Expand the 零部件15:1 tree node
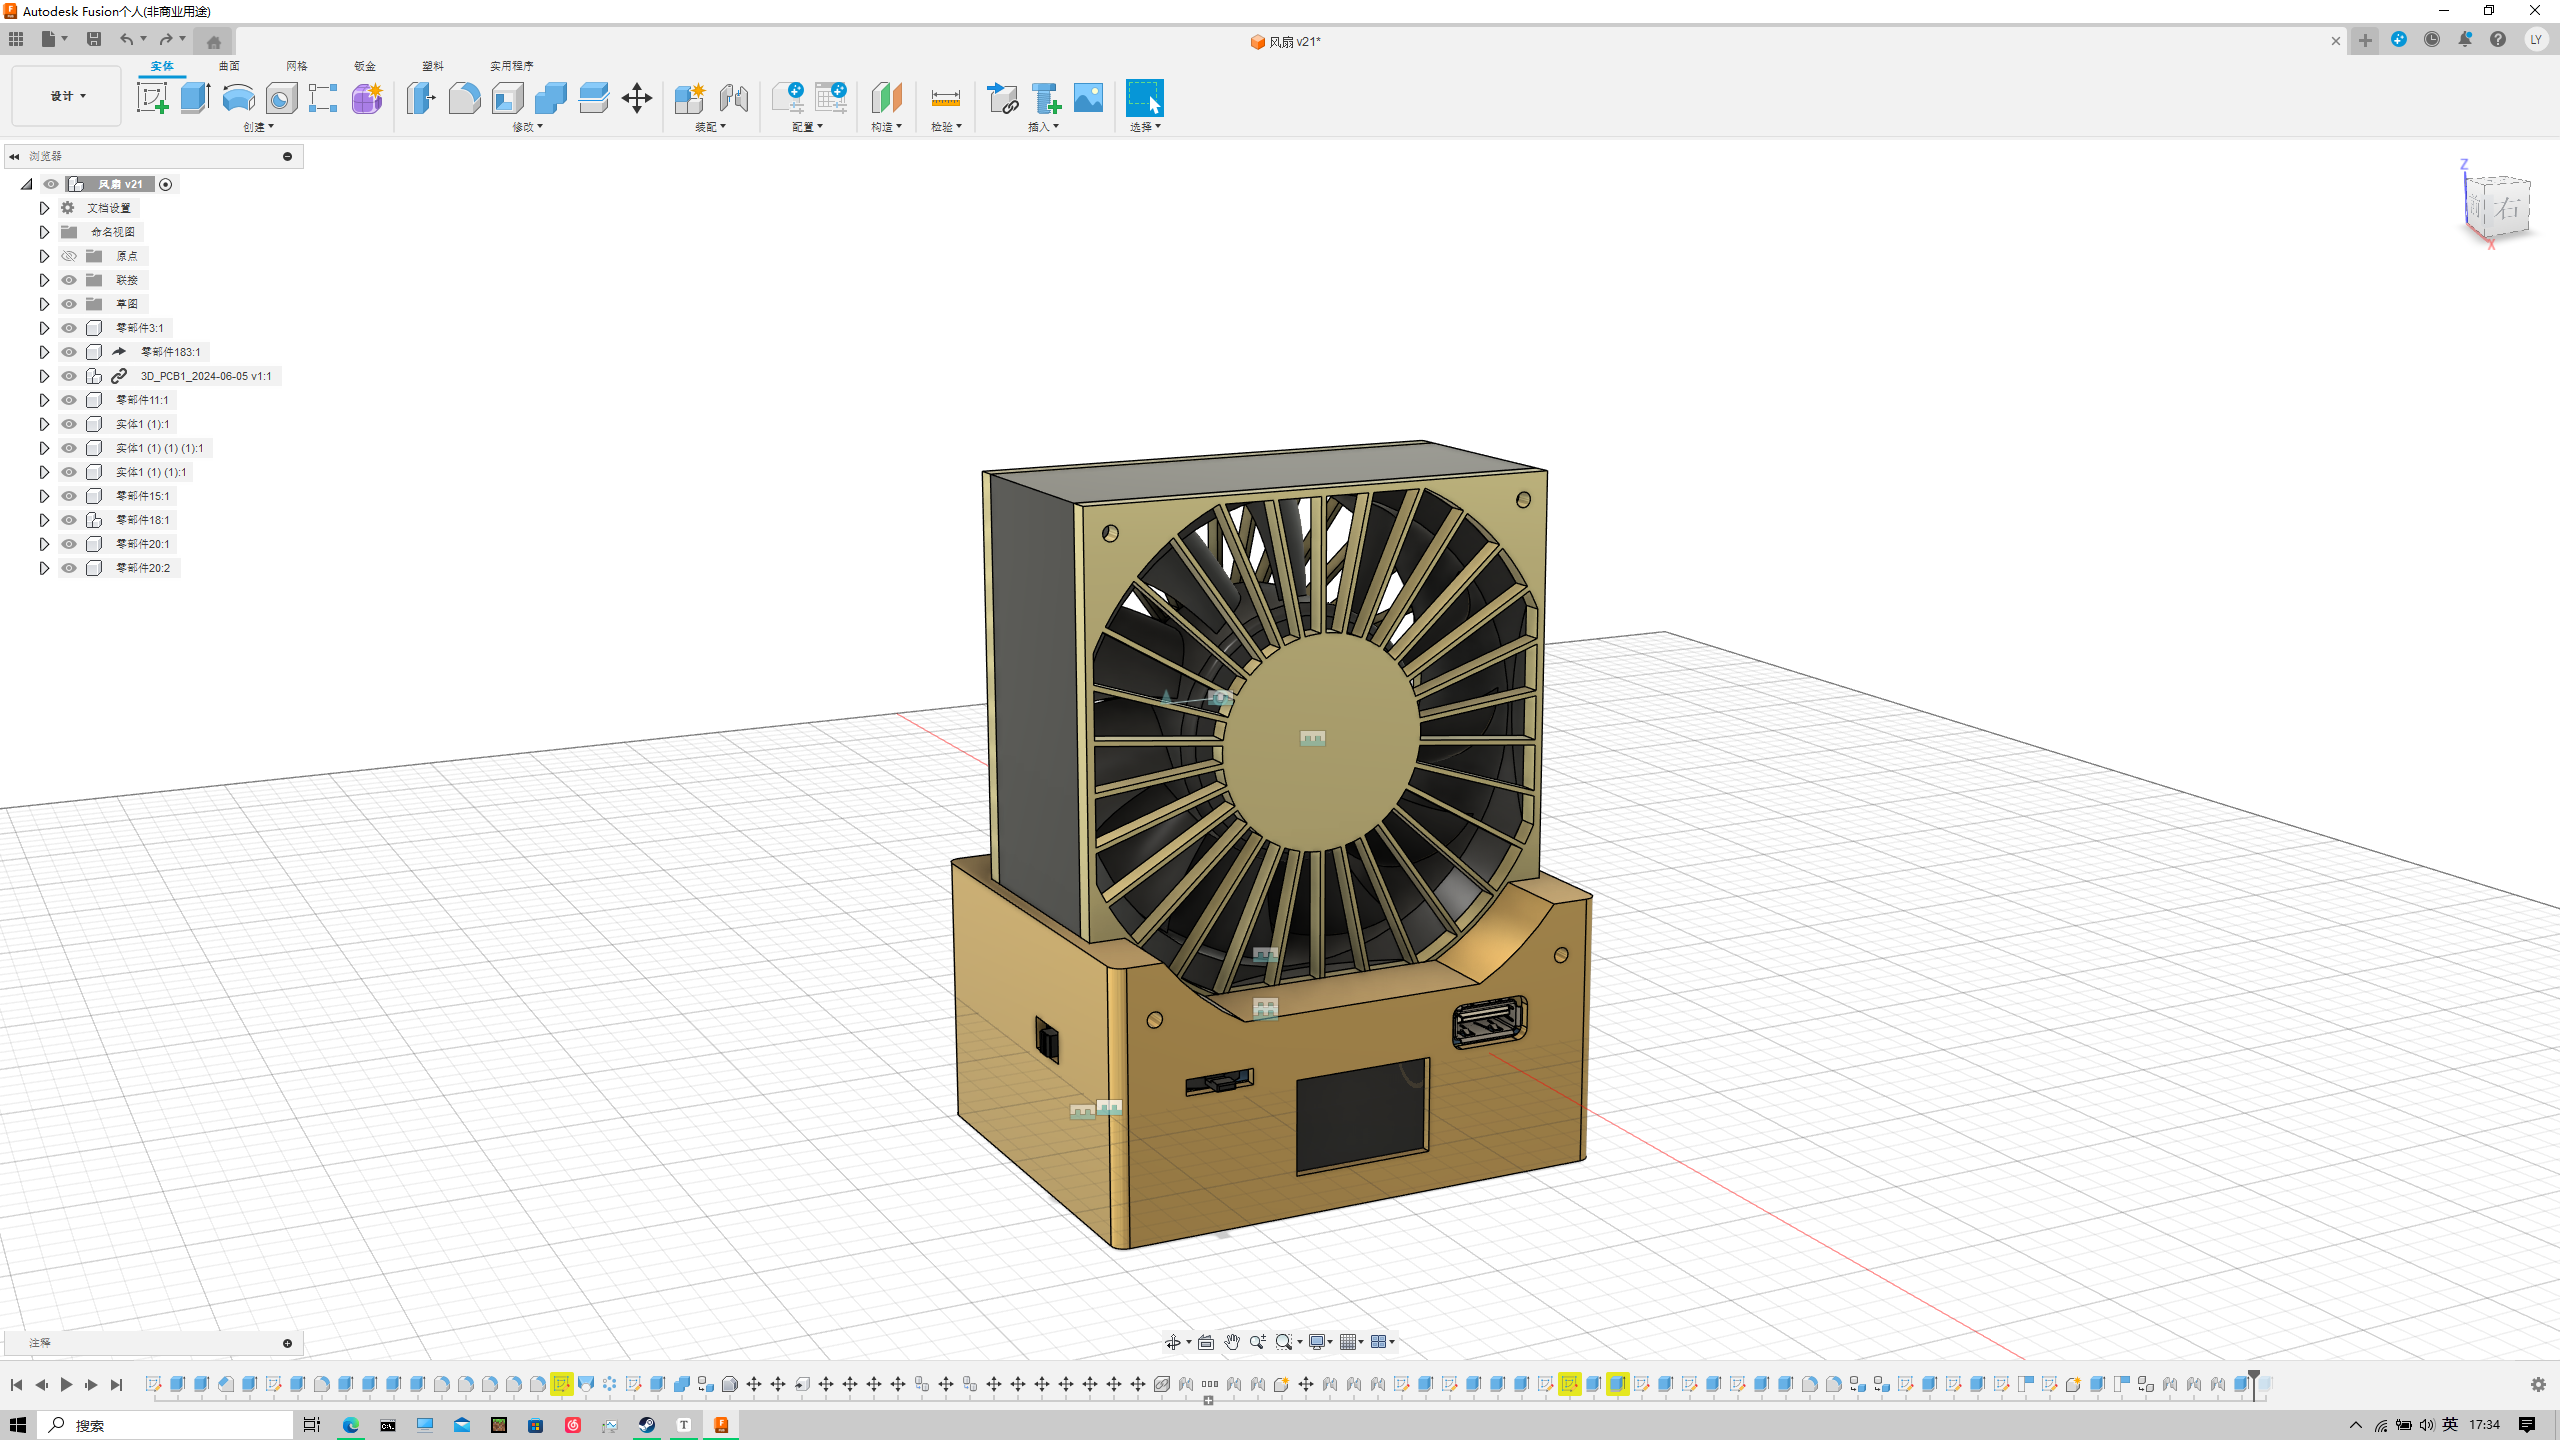Viewport: 2560px width, 1440px height. (44, 496)
